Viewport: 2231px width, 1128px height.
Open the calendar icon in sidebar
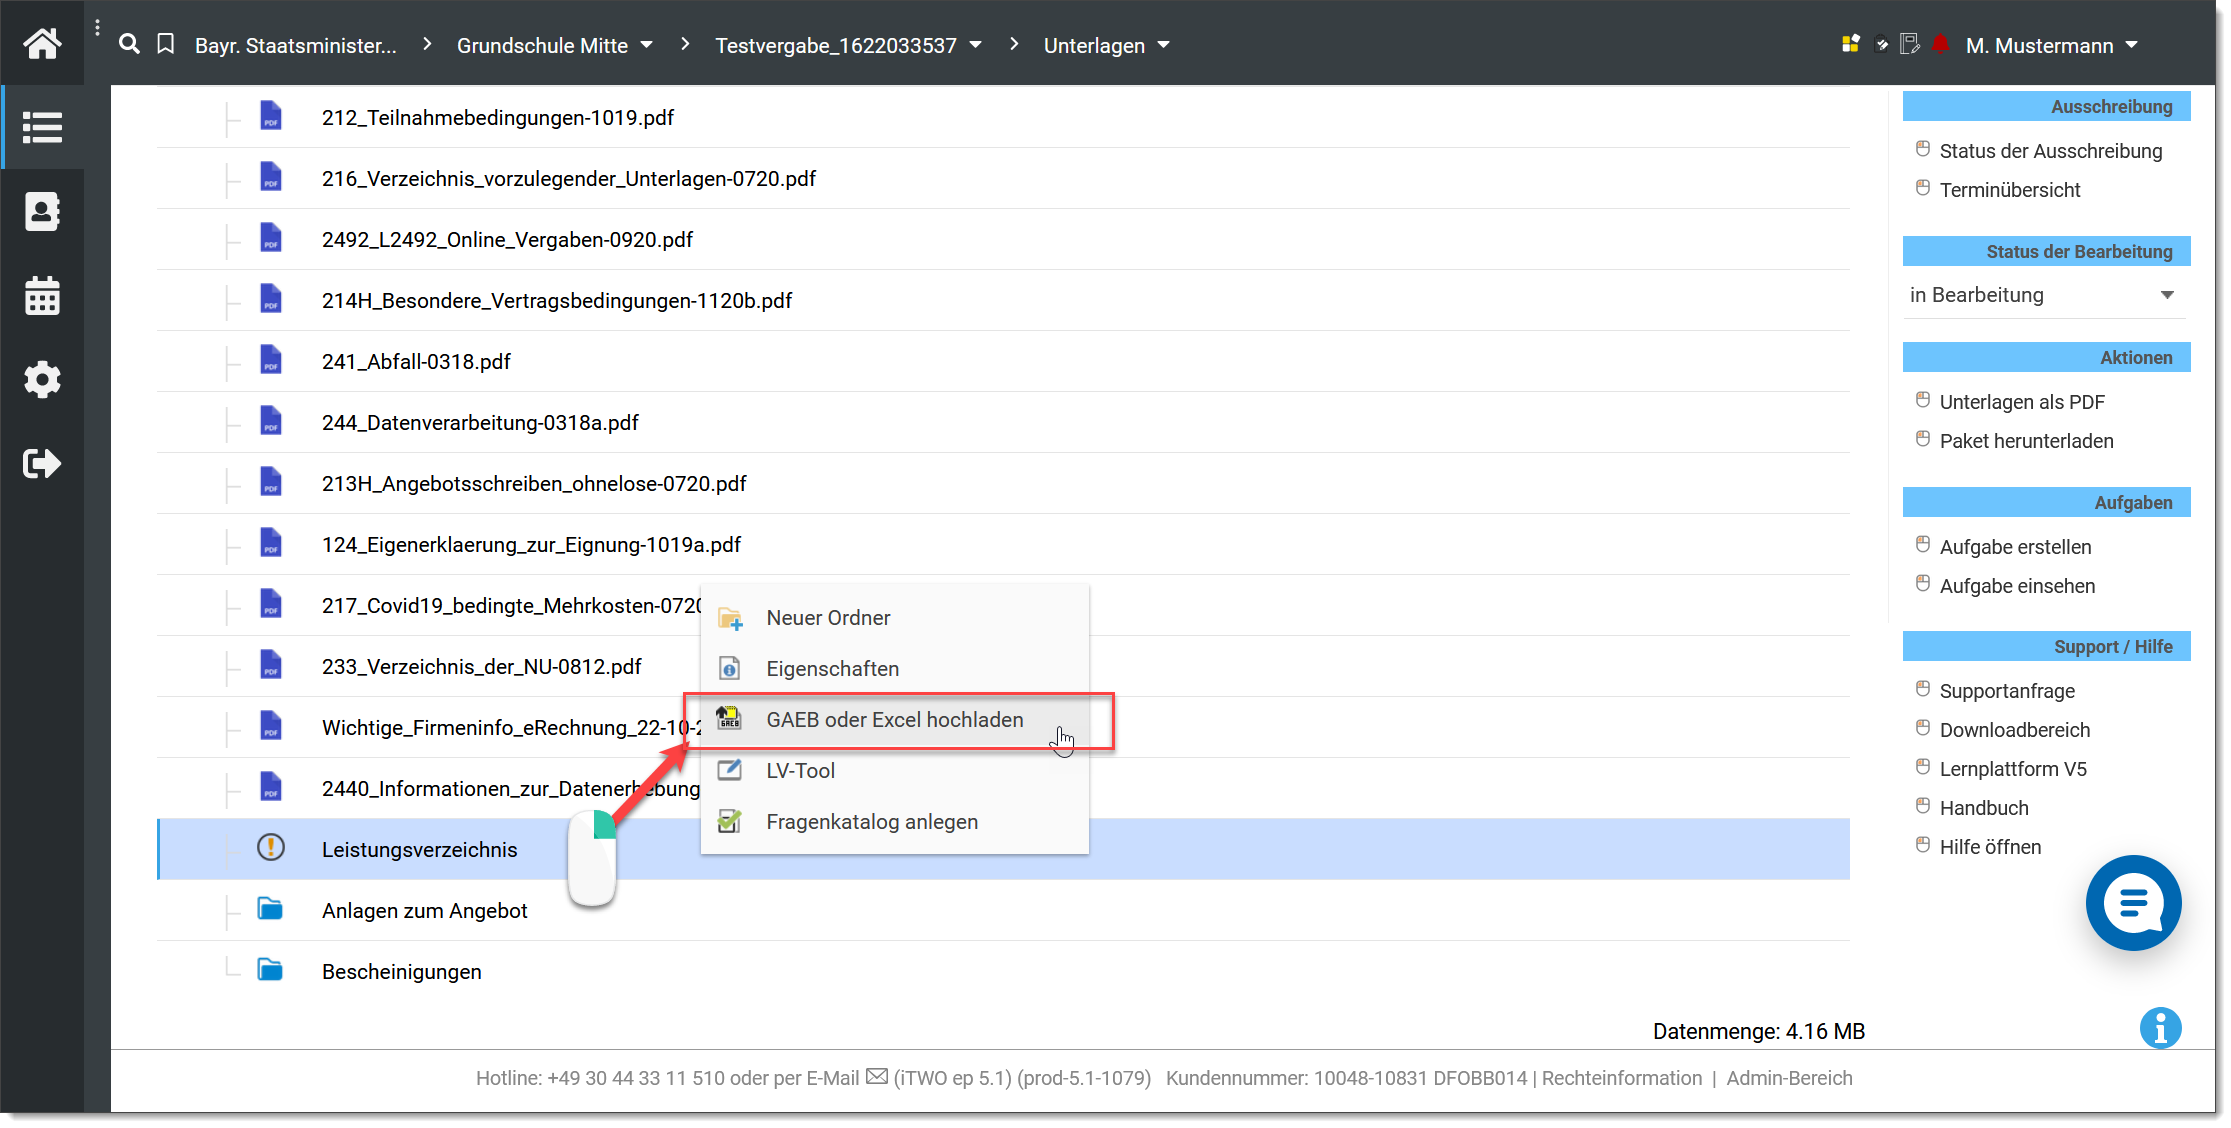coord(42,297)
